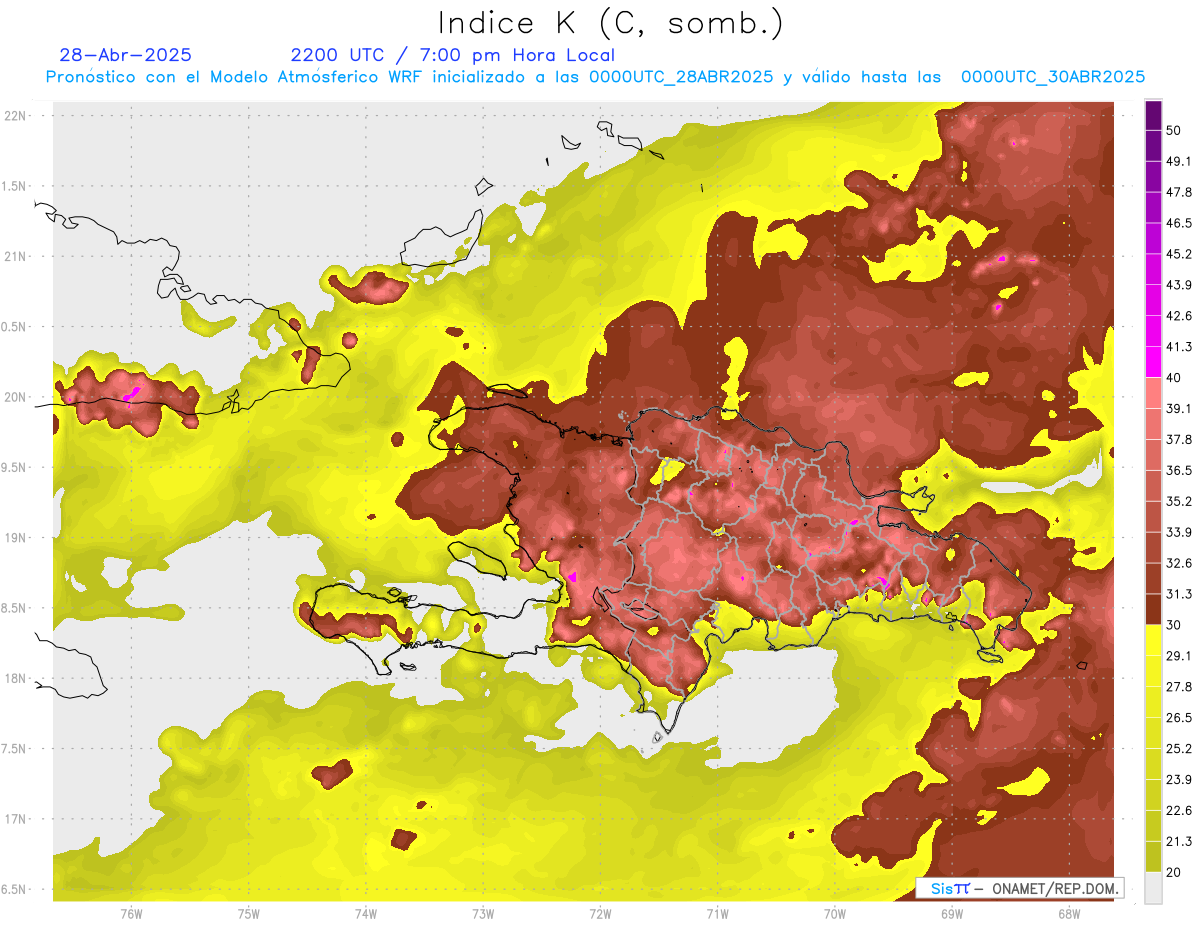Click the dark purple top segment of color bar

(1153, 116)
